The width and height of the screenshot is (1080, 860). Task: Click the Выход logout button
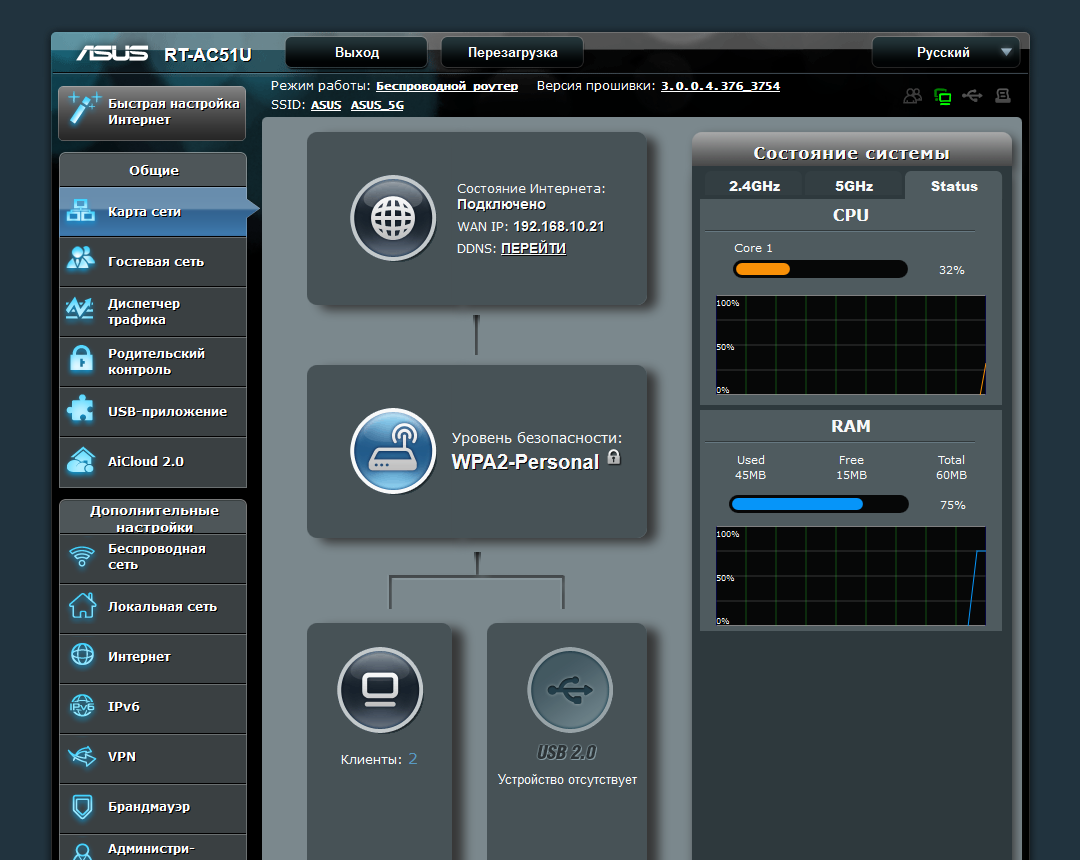pos(357,52)
